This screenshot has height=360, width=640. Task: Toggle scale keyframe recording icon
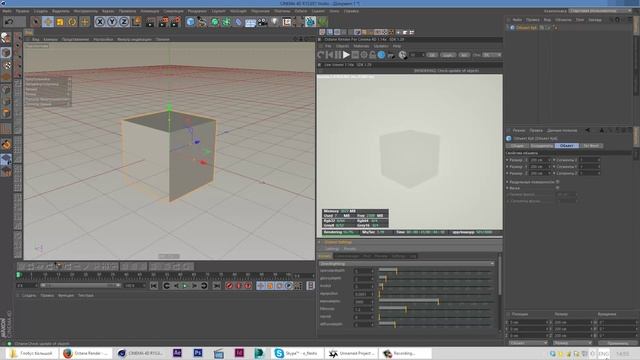pos(270,286)
